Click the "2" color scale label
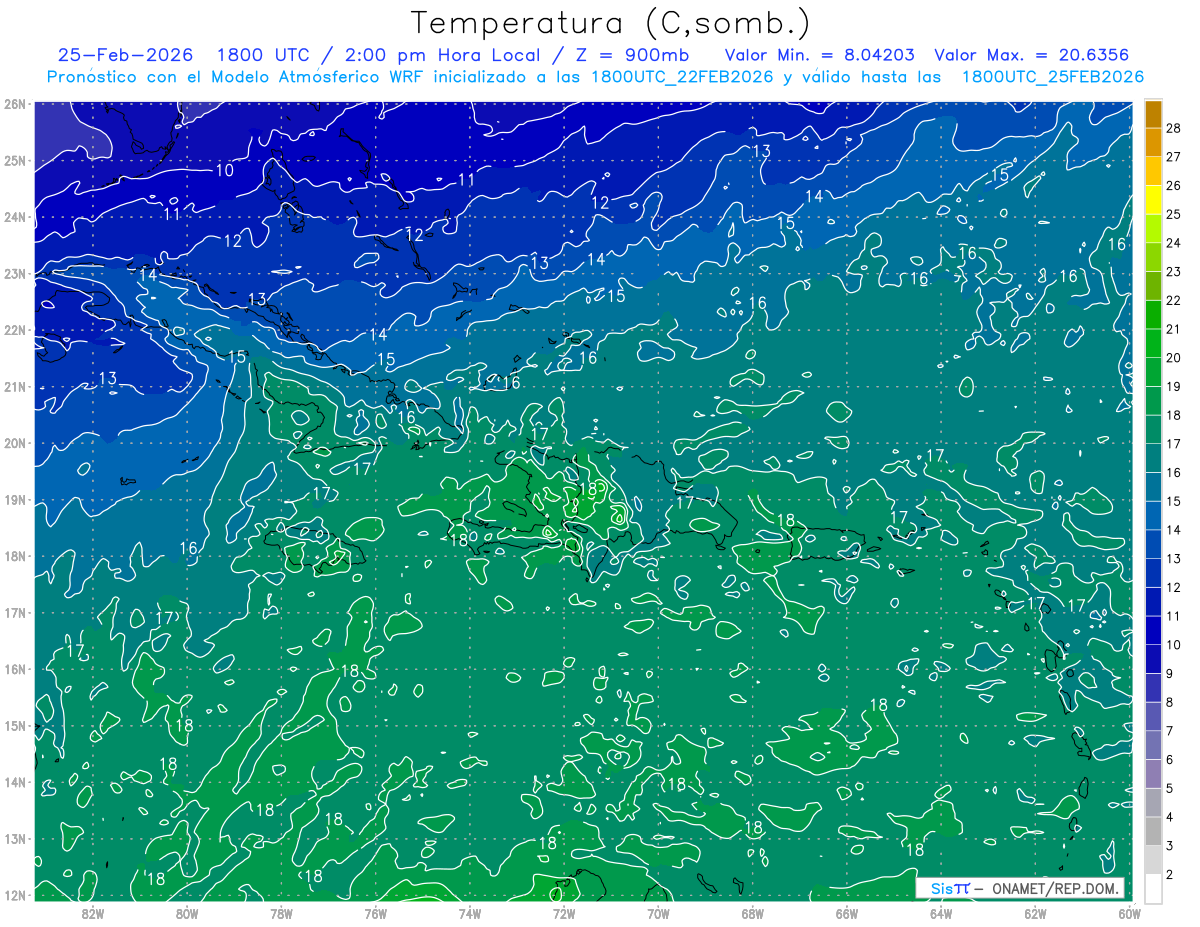The width and height of the screenshot is (1200, 927). click(x=1170, y=875)
